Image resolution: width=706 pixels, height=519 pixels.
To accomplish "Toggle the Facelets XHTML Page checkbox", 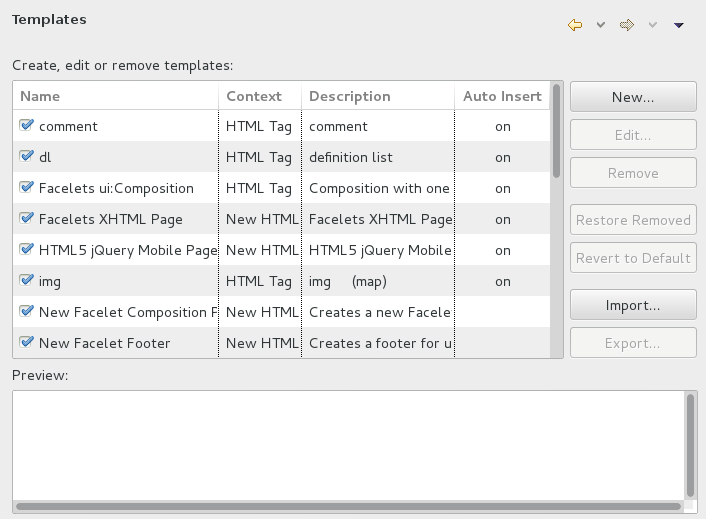I will tap(27, 219).
